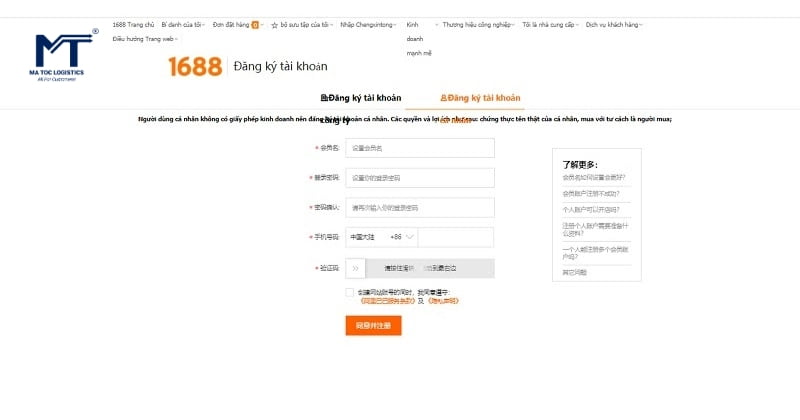The height and width of the screenshot is (420, 800).
Task: Click the orange register submit button
Action: [x=373, y=326]
